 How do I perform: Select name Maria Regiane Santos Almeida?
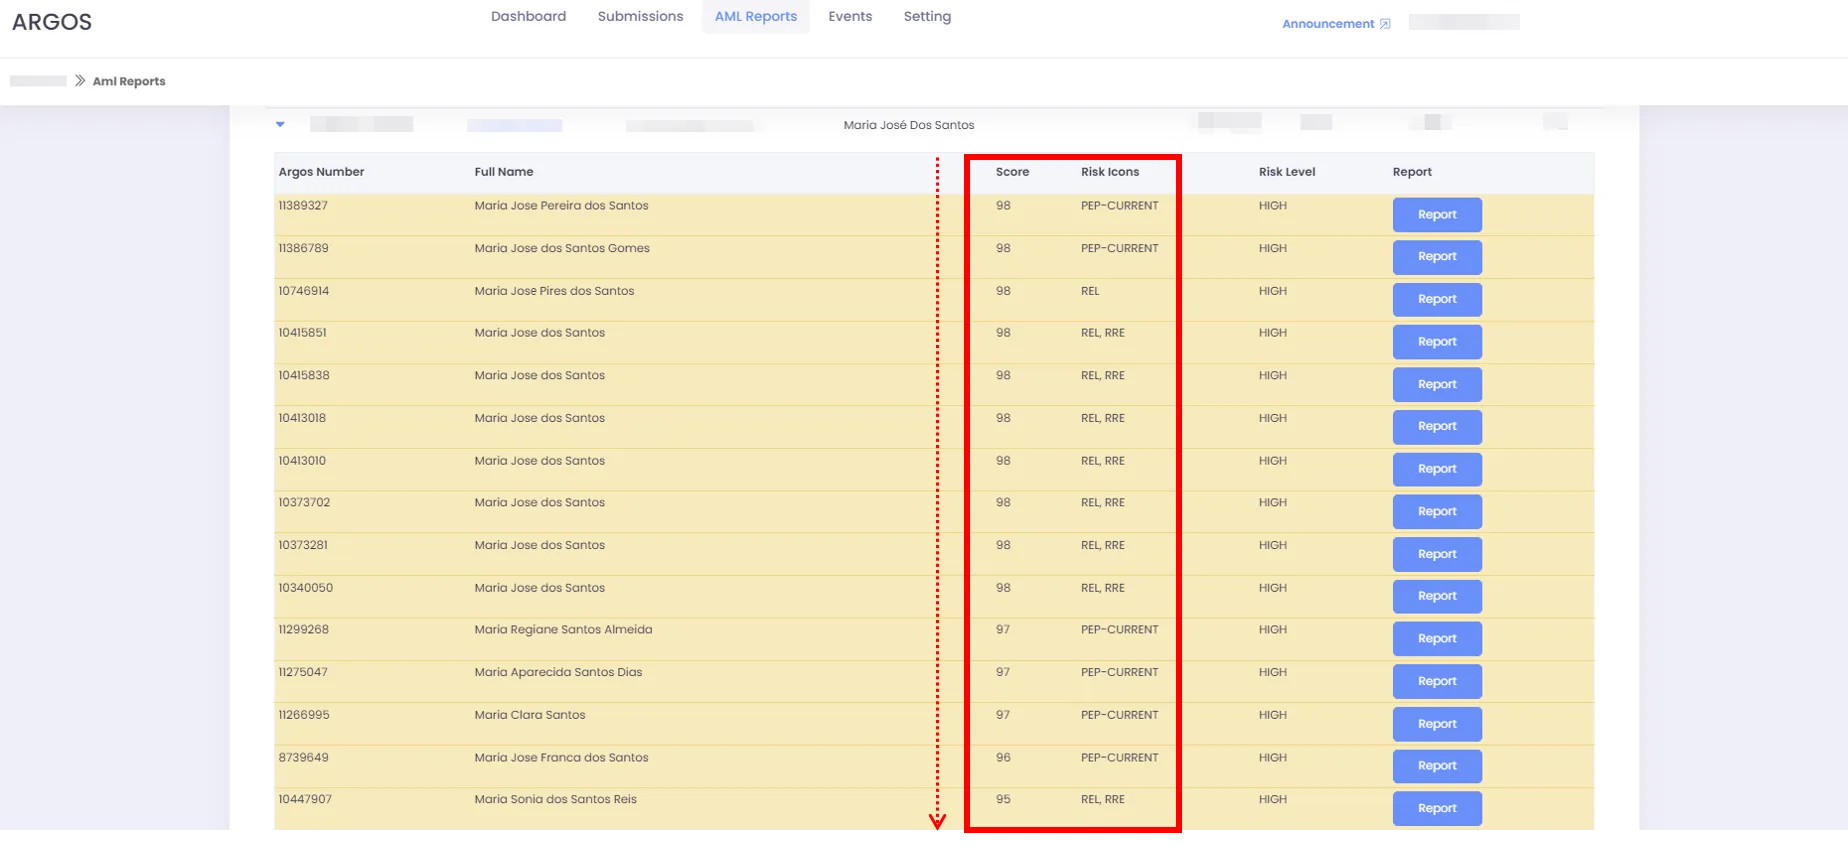point(563,630)
